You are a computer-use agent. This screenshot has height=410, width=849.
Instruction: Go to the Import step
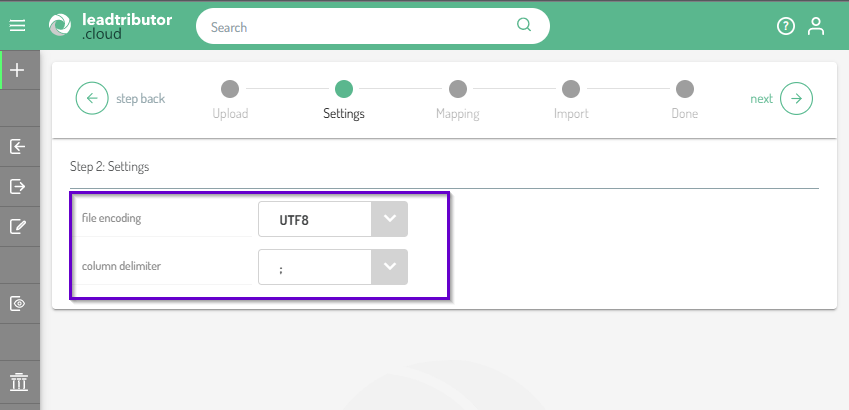pos(571,89)
